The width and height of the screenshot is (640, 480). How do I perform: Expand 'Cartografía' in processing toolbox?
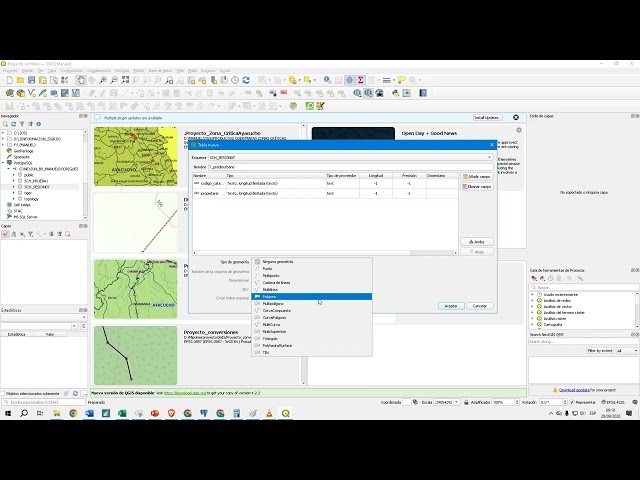point(532,324)
